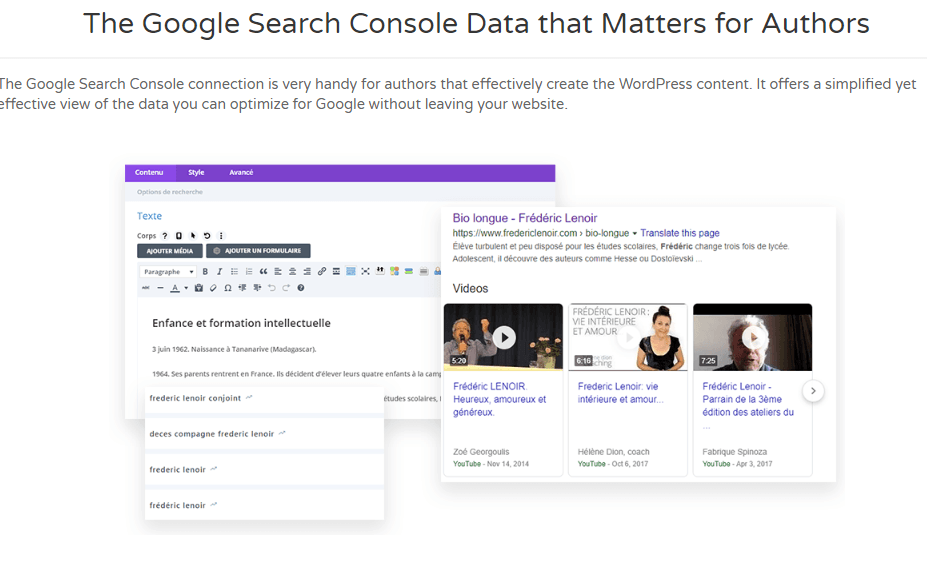This screenshot has width=927, height=561.
Task: Toggle italic formatting in the editor
Action: [219, 271]
